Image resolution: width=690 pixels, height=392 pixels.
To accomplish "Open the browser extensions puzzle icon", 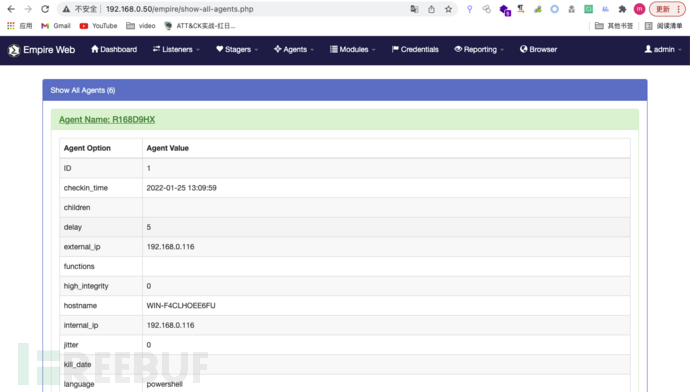I will [622, 9].
